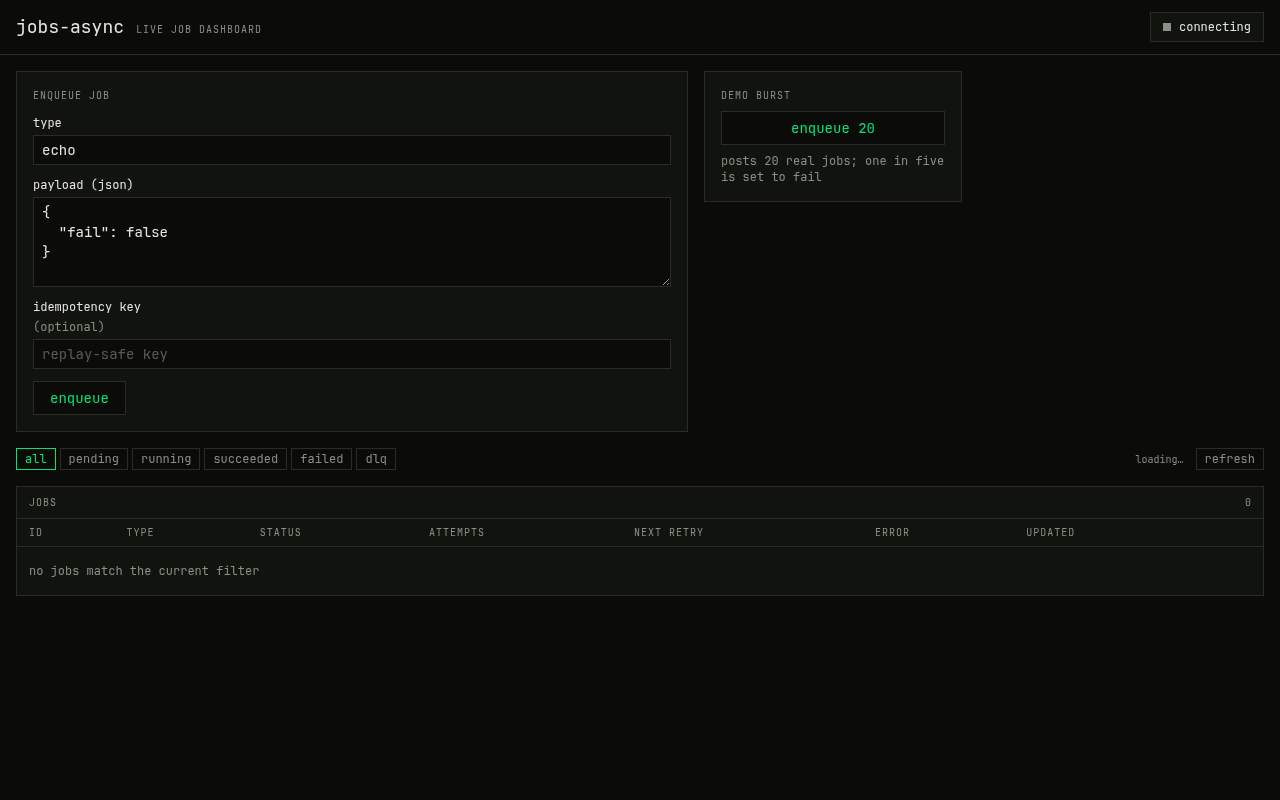This screenshot has width=1280, height=800.
Task: Click the enqueue 20 burst button
Action: tap(833, 128)
